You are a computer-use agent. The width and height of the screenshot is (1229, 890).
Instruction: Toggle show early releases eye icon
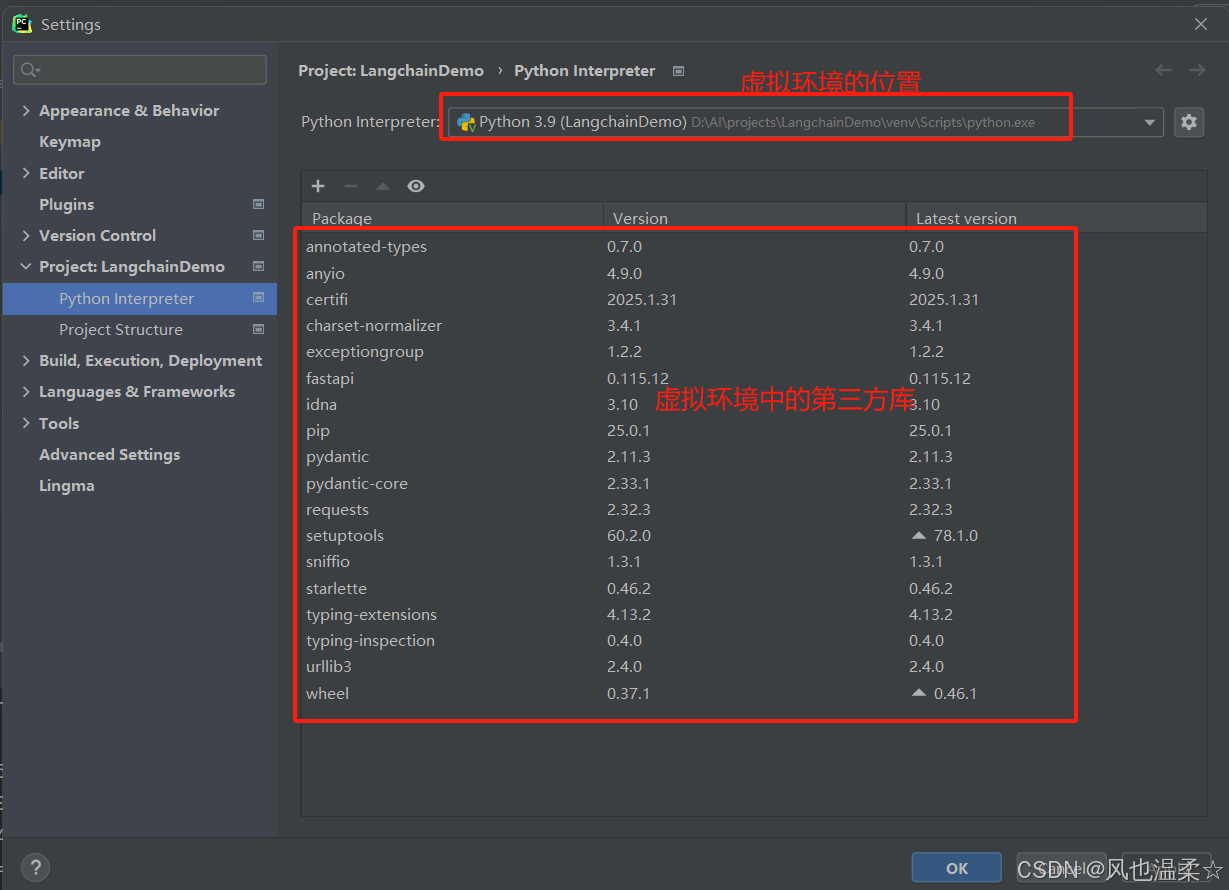[416, 186]
